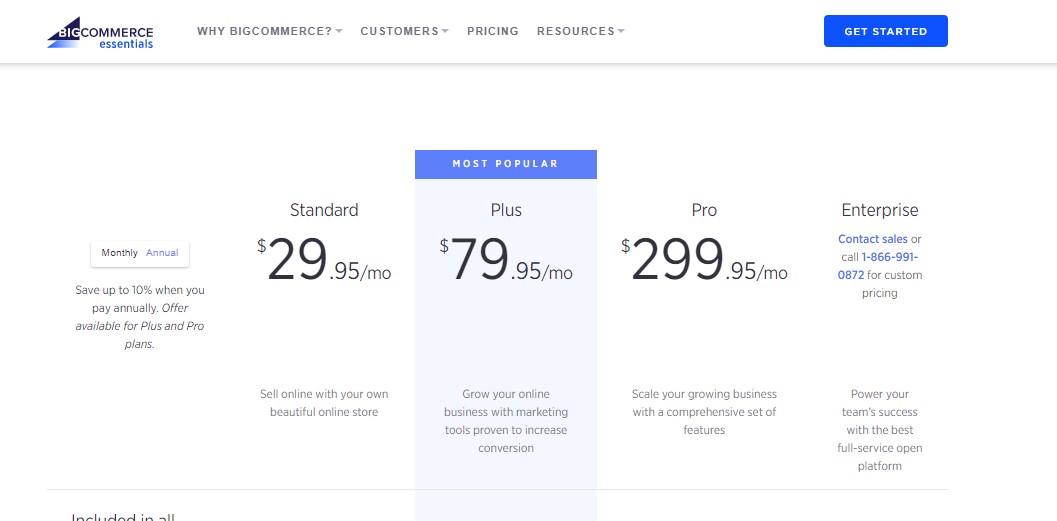Select the Standard plan heading

pyautogui.click(x=324, y=210)
